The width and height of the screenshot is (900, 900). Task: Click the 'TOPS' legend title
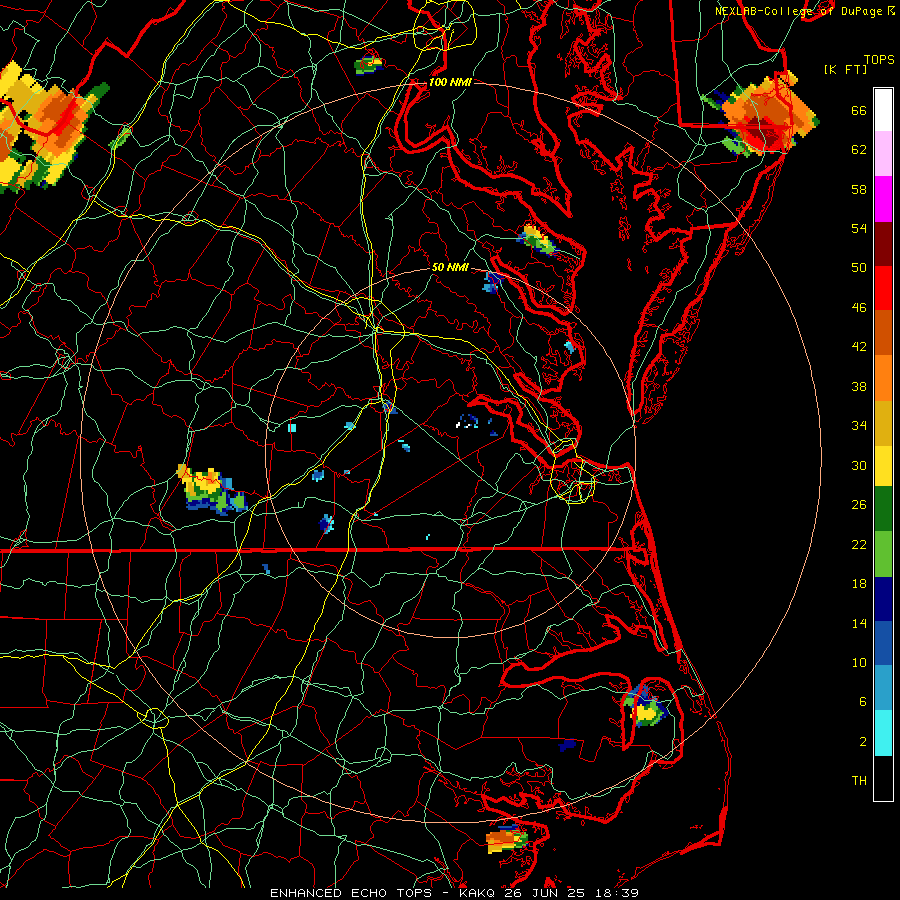point(879,60)
